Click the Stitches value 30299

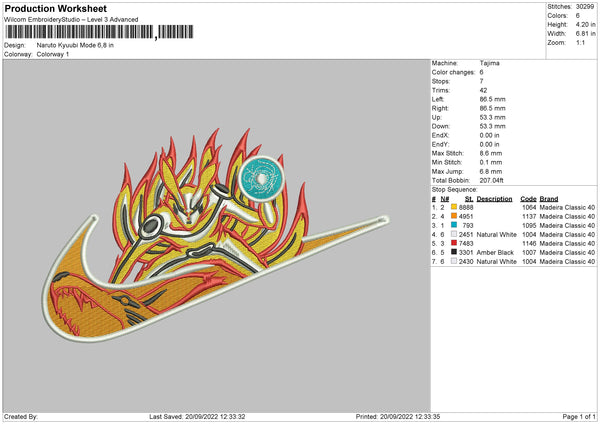click(585, 7)
